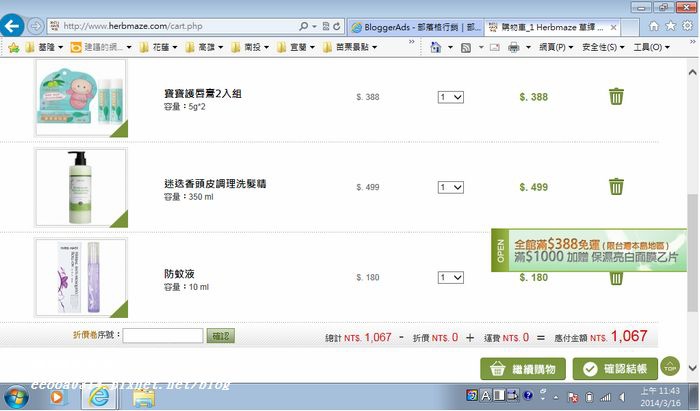Click the command bar home page icon
This screenshot has width=700, height=411.
point(436,47)
